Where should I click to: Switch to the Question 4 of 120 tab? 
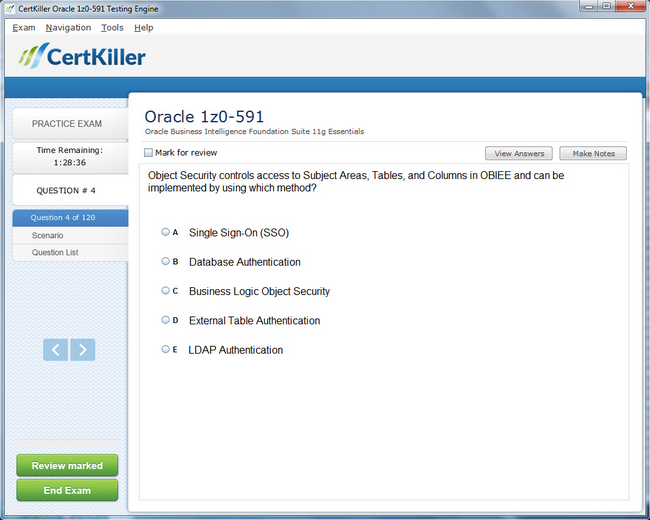70,218
